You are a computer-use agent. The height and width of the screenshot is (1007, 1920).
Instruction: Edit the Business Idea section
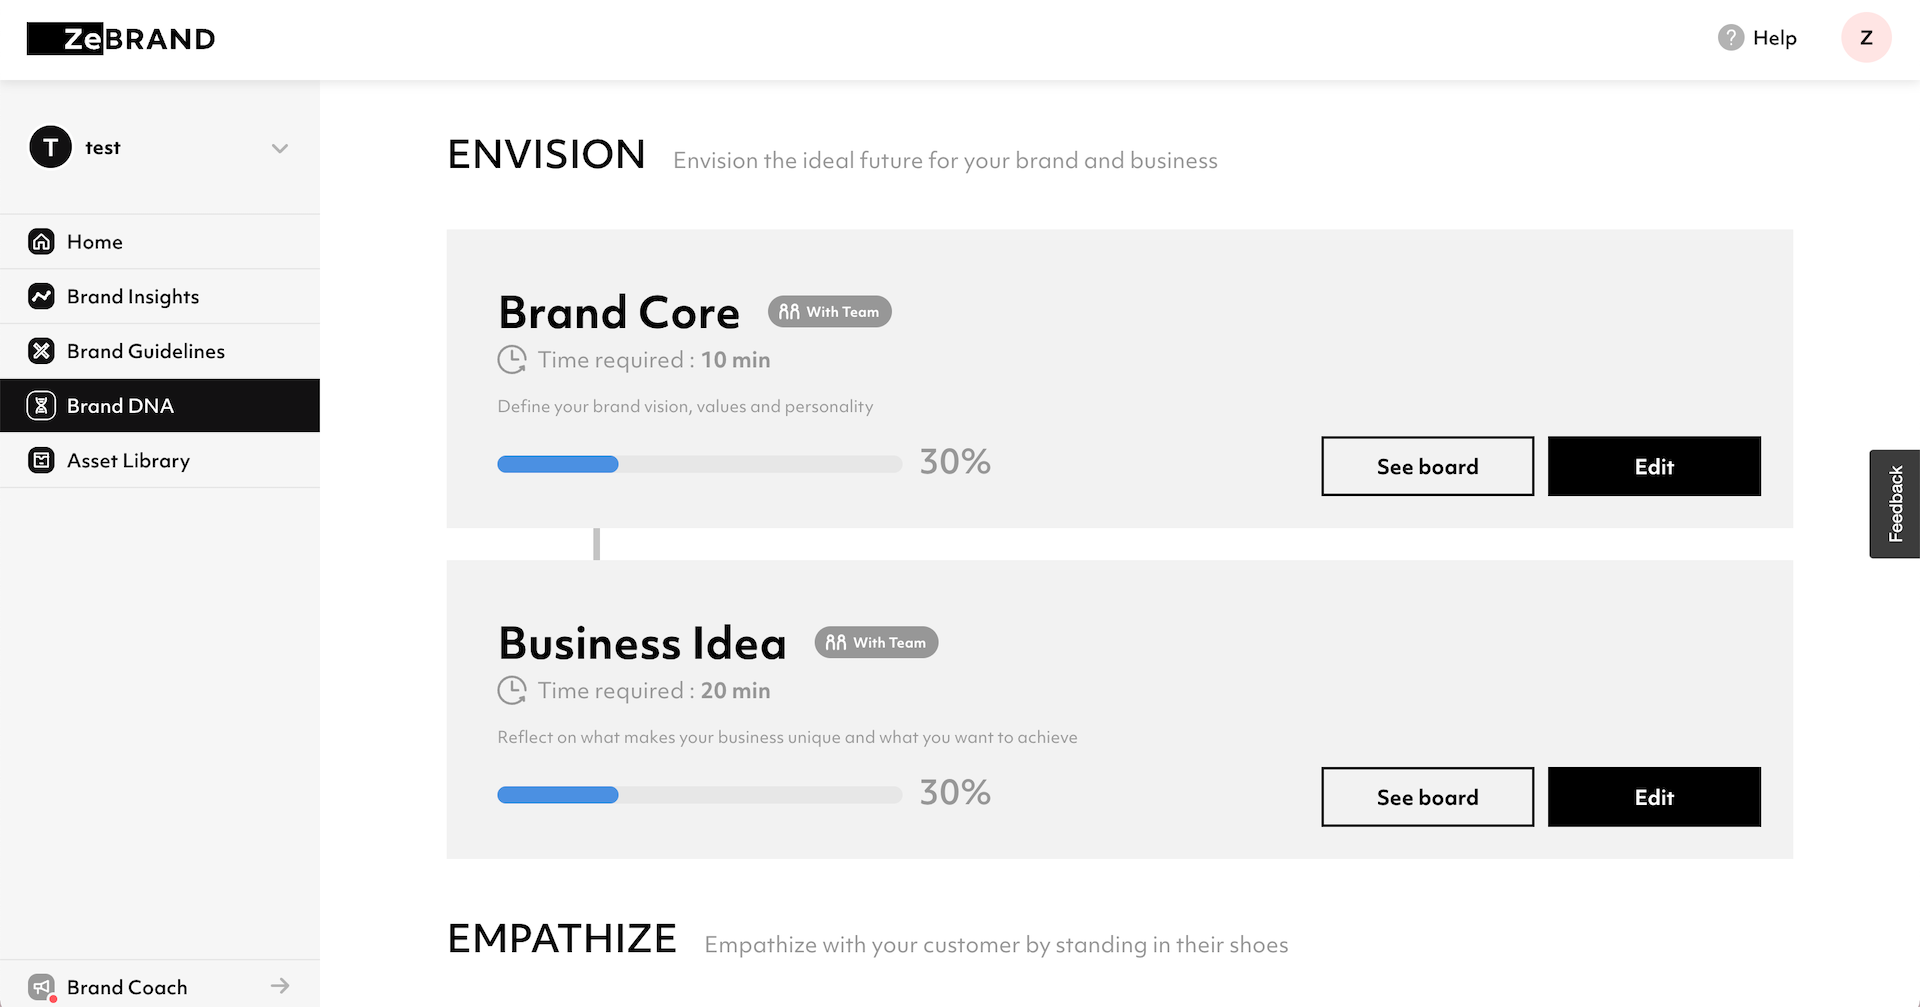[x=1654, y=797]
